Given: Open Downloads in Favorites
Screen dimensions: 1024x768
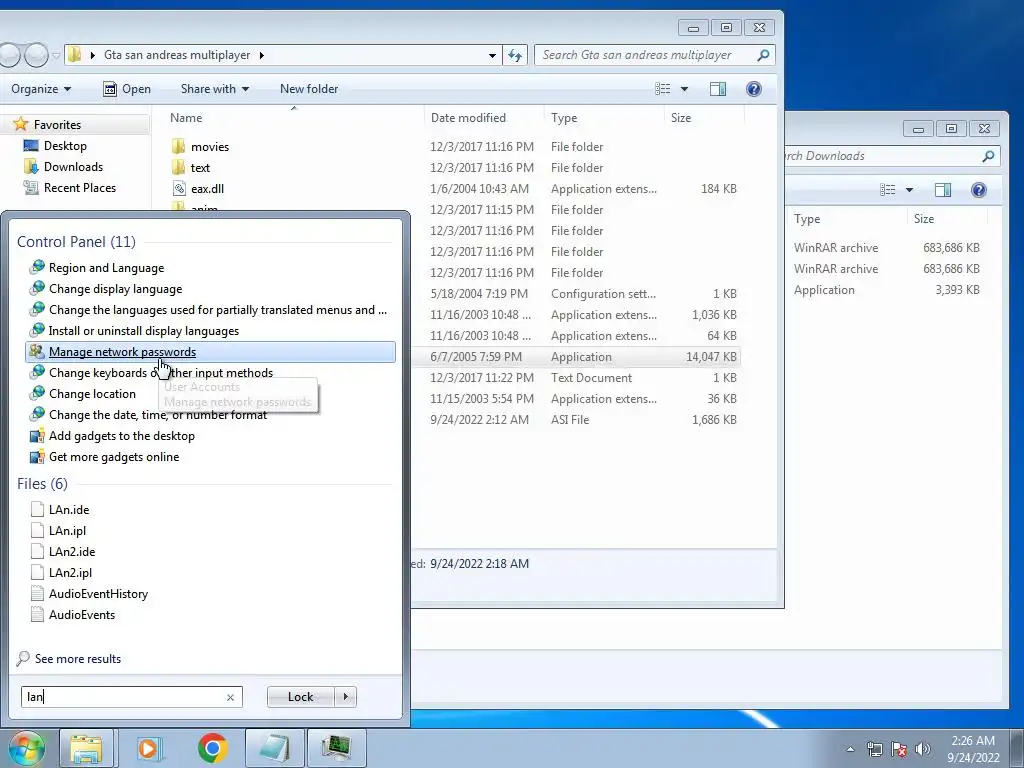Looking at the screenshot, I should point(73,167).
